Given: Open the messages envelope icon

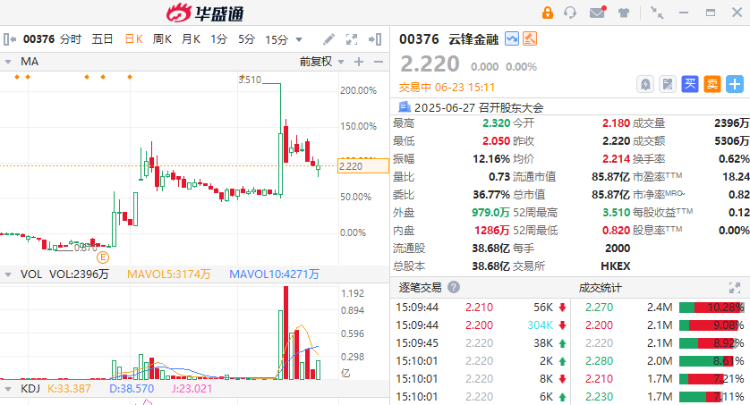Looking at the screenshot, I should (597, 12).
